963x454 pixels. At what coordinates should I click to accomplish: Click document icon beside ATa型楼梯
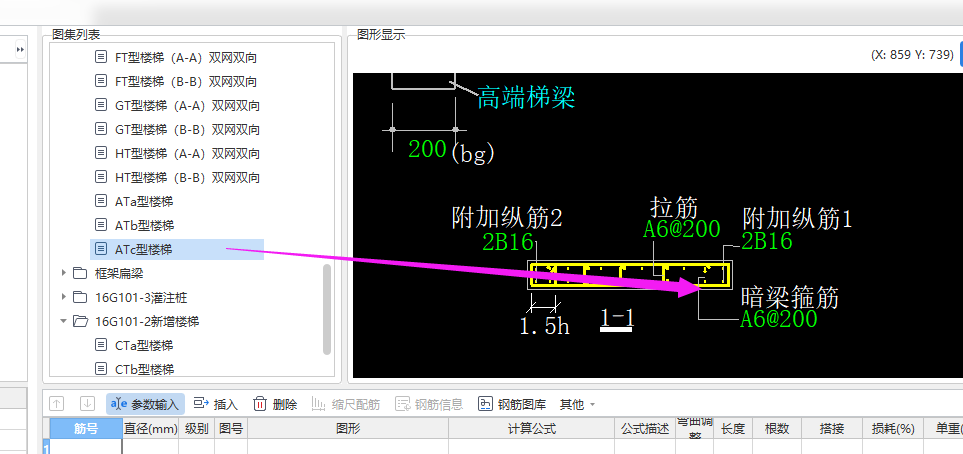click(100, 201)
